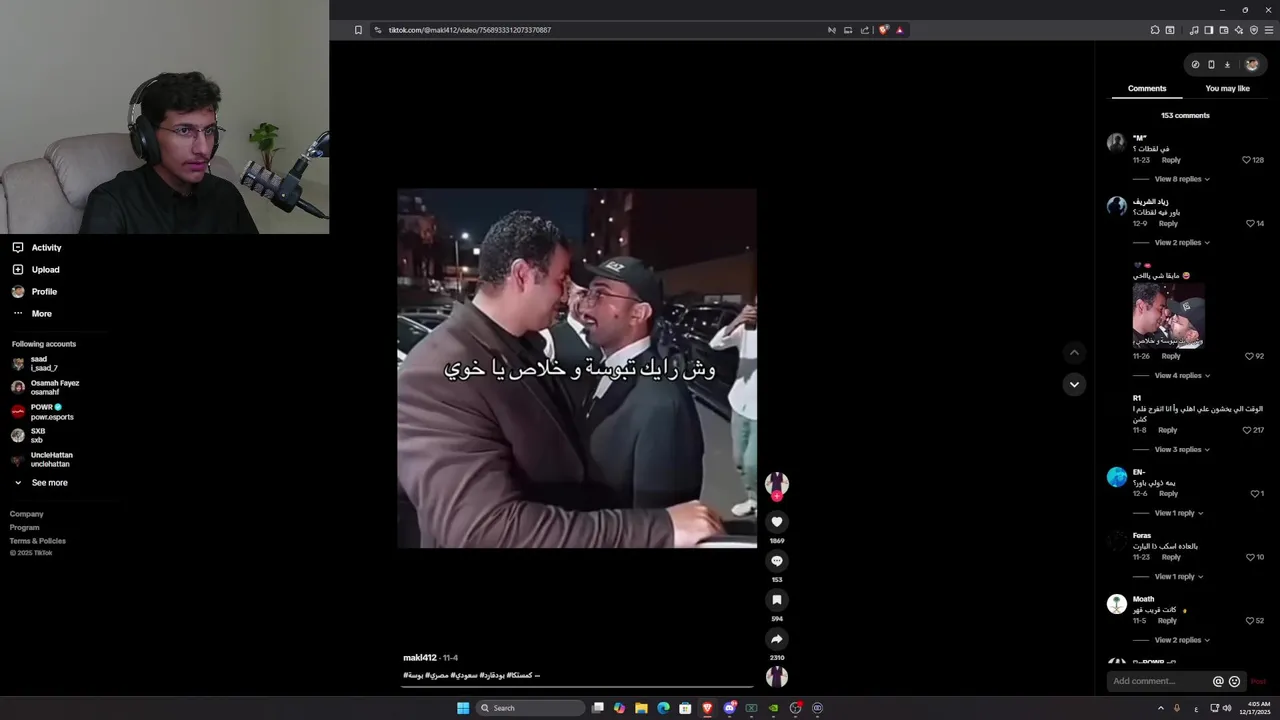
Task: Like the TikTok video with the heart icon
Action: pyautogui.click(x=777, y=522)
